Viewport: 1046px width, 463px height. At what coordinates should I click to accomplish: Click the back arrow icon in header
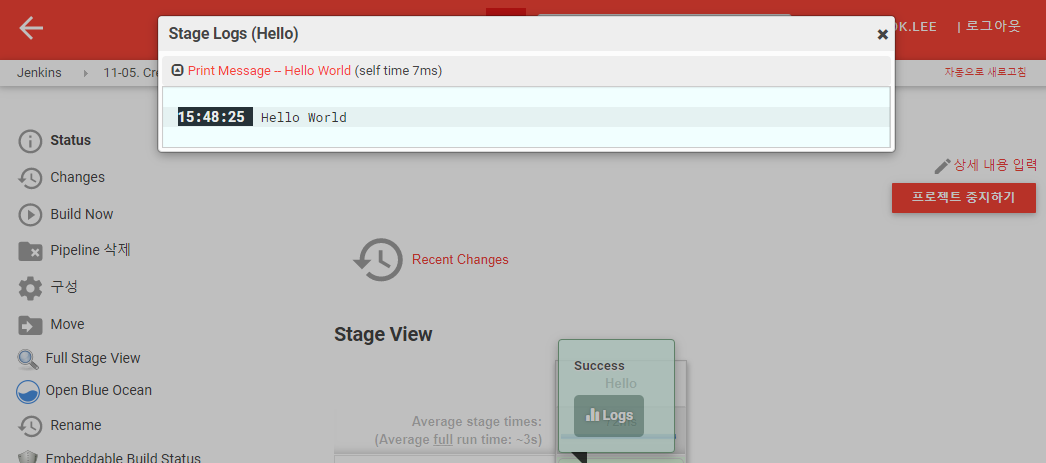[x=31, y=28]
